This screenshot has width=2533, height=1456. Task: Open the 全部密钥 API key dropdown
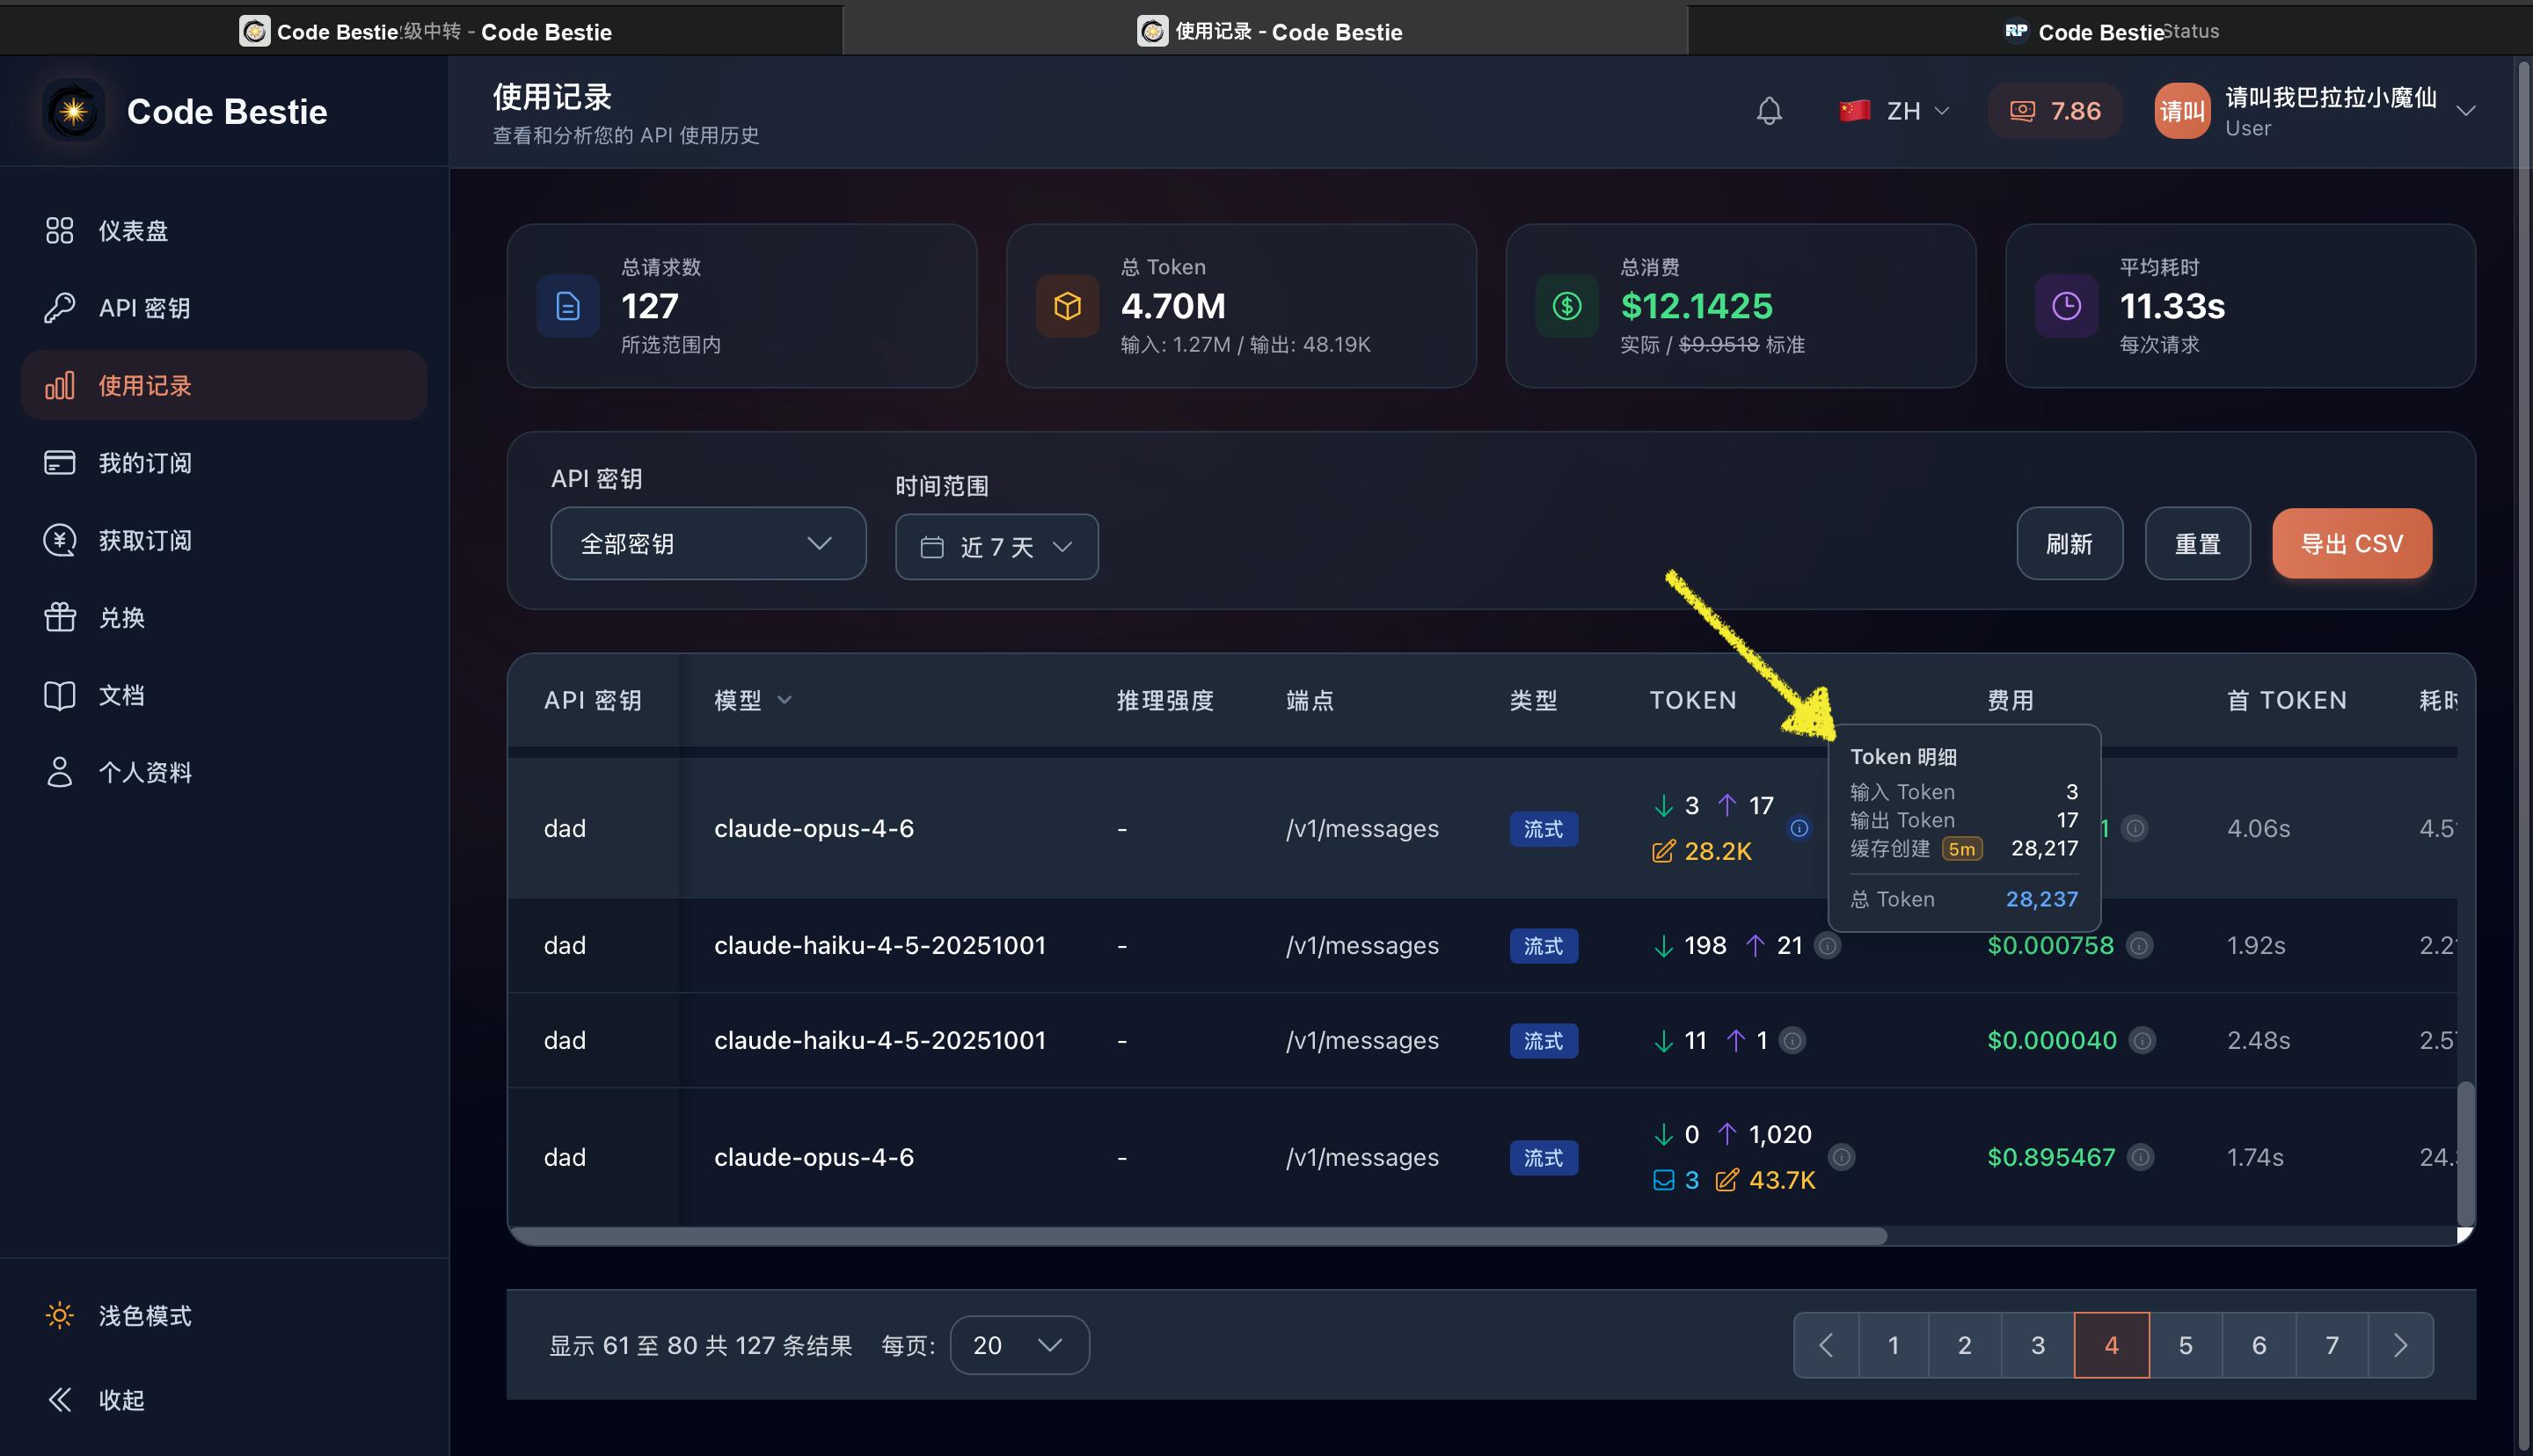(x=708, y=544)
